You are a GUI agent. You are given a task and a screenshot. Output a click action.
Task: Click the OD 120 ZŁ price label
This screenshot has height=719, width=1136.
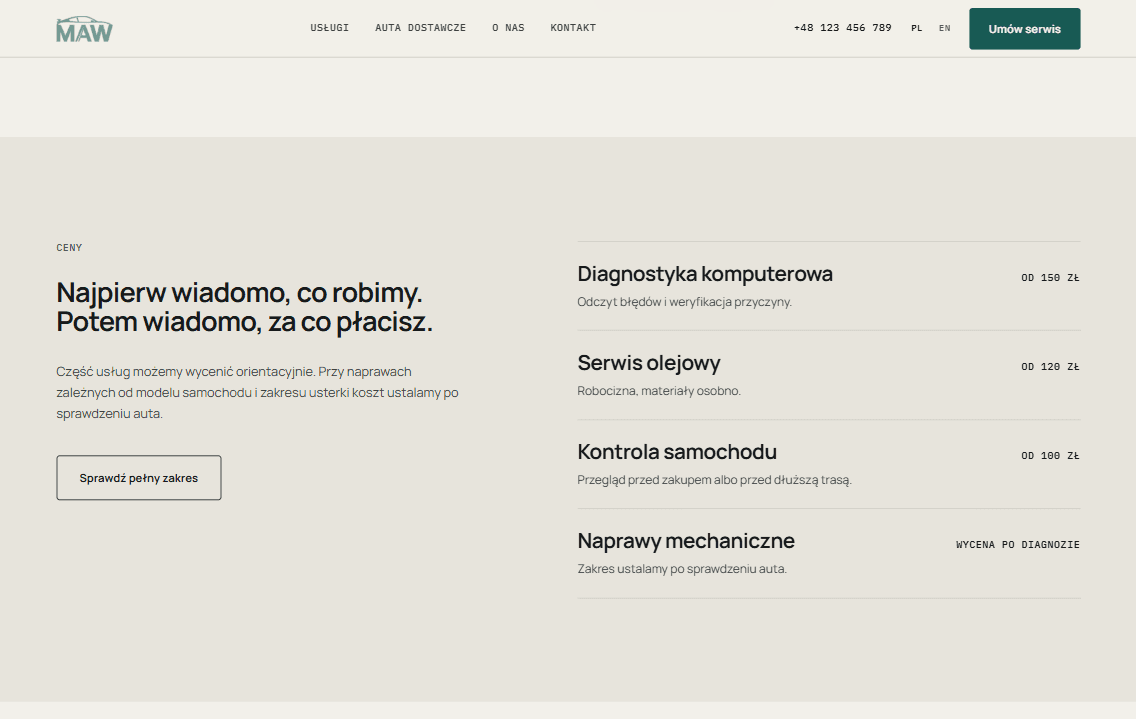[x=1051, y=367]
